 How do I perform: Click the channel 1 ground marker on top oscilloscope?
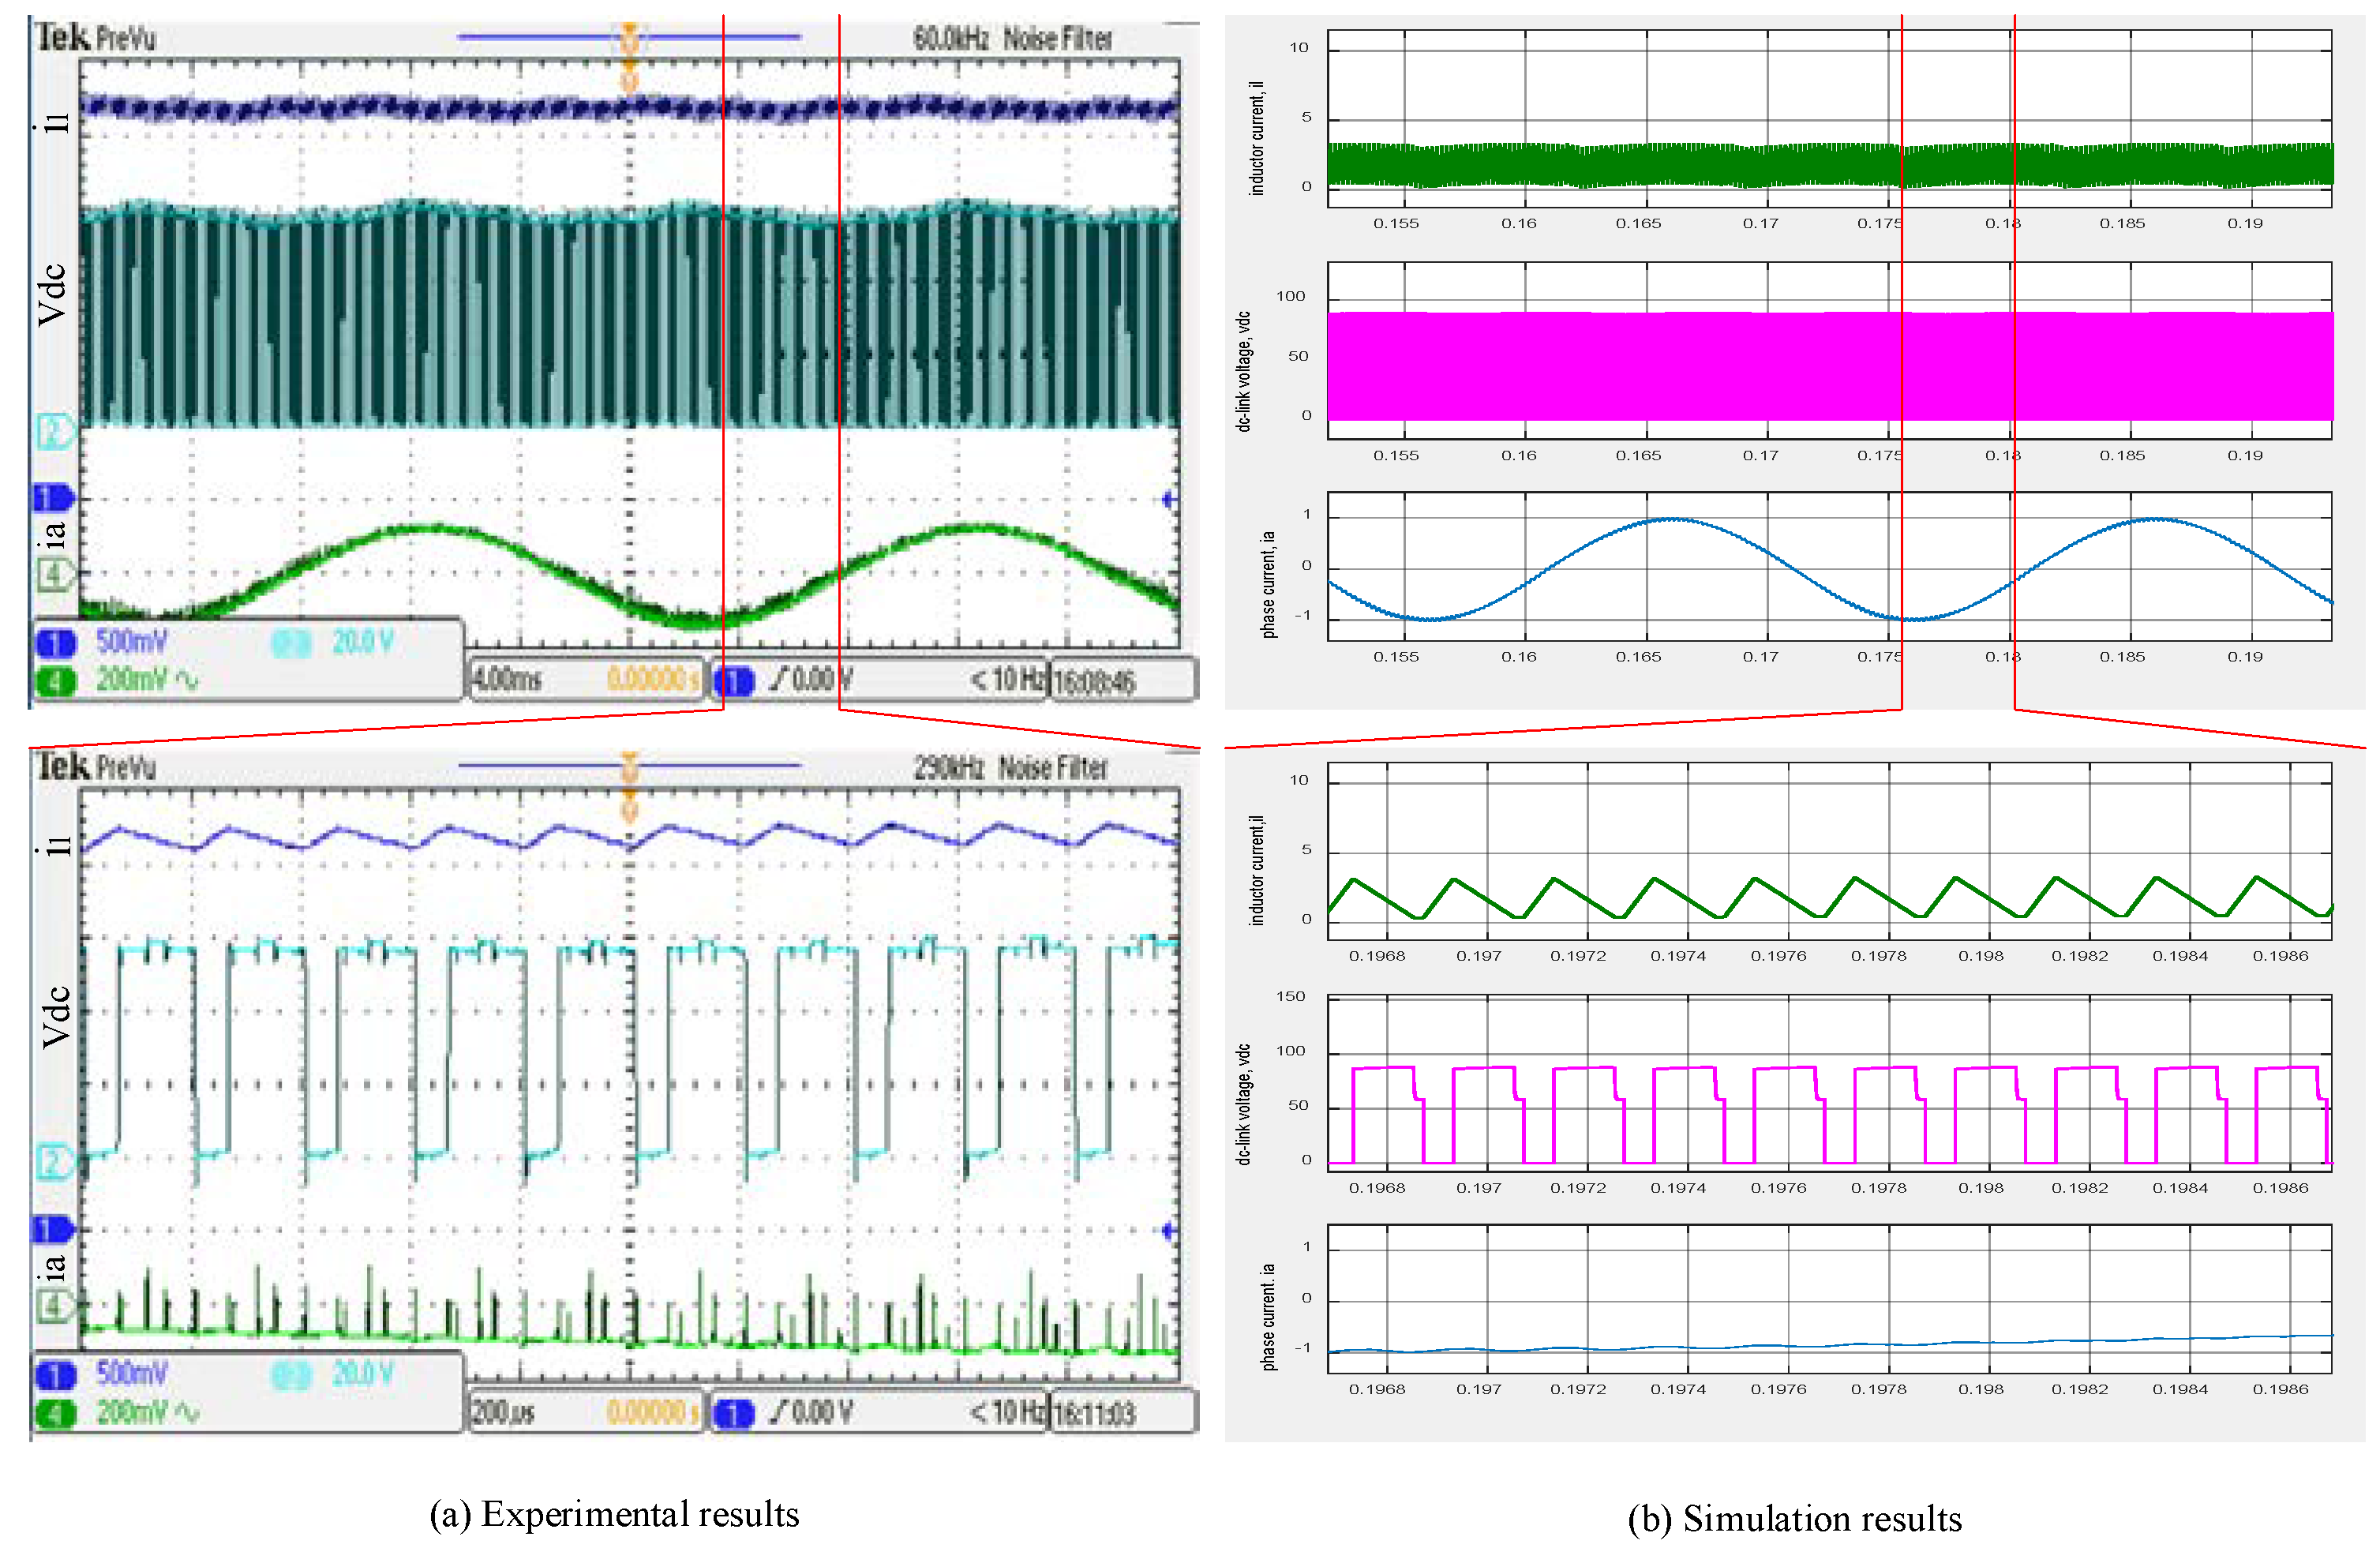(x=53, y=497)
